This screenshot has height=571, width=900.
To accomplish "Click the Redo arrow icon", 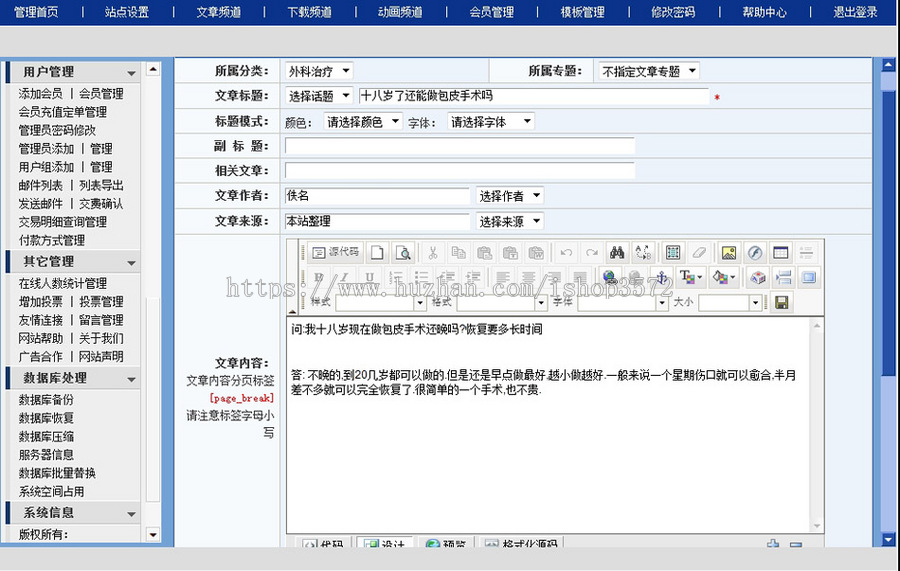I will point(592,253).
